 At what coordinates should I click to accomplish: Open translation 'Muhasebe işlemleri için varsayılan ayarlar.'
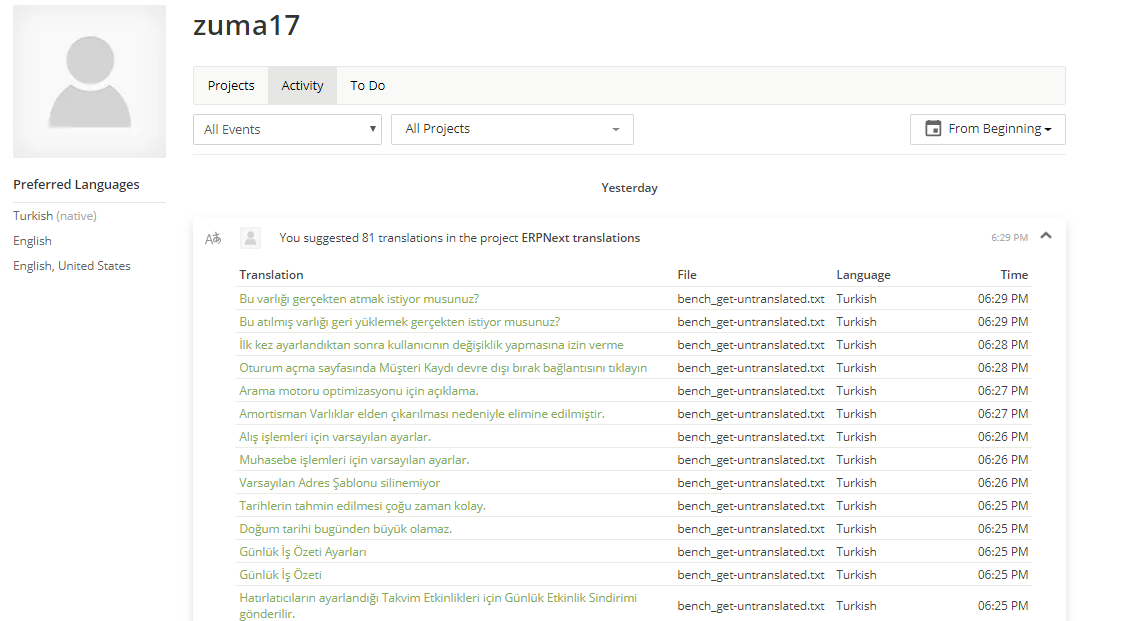tap(355, 459)
